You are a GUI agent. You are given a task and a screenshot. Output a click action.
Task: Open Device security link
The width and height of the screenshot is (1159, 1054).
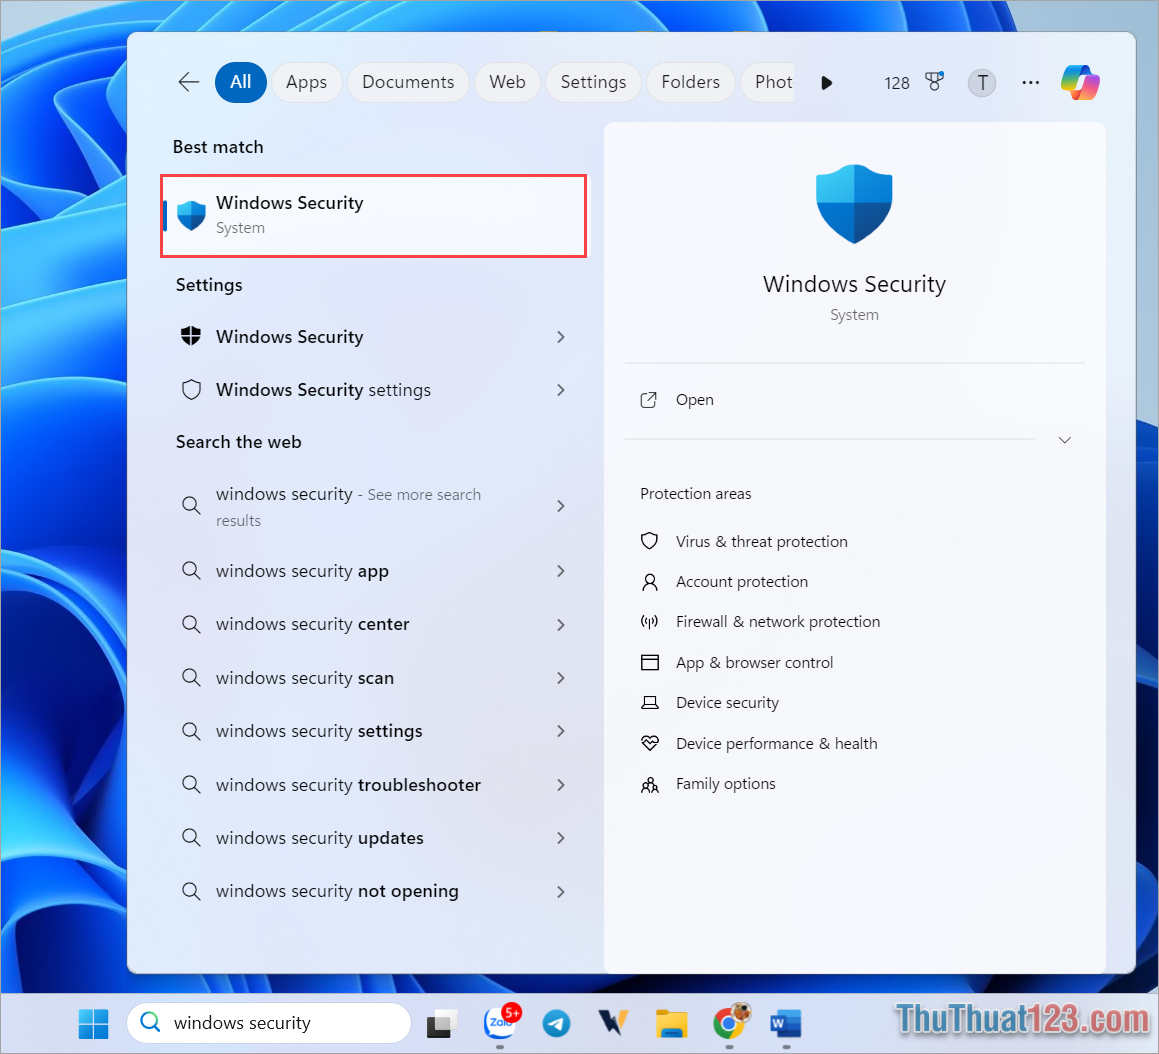(727, 702)
